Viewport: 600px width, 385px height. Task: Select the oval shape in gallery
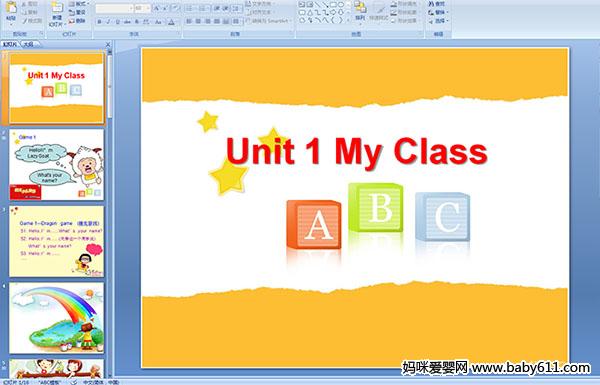(340, 4)
